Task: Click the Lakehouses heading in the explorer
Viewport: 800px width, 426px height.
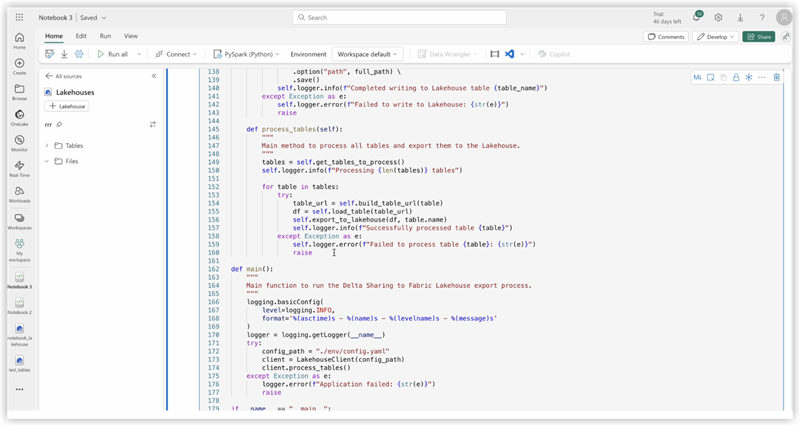Action: coord(75,92)
